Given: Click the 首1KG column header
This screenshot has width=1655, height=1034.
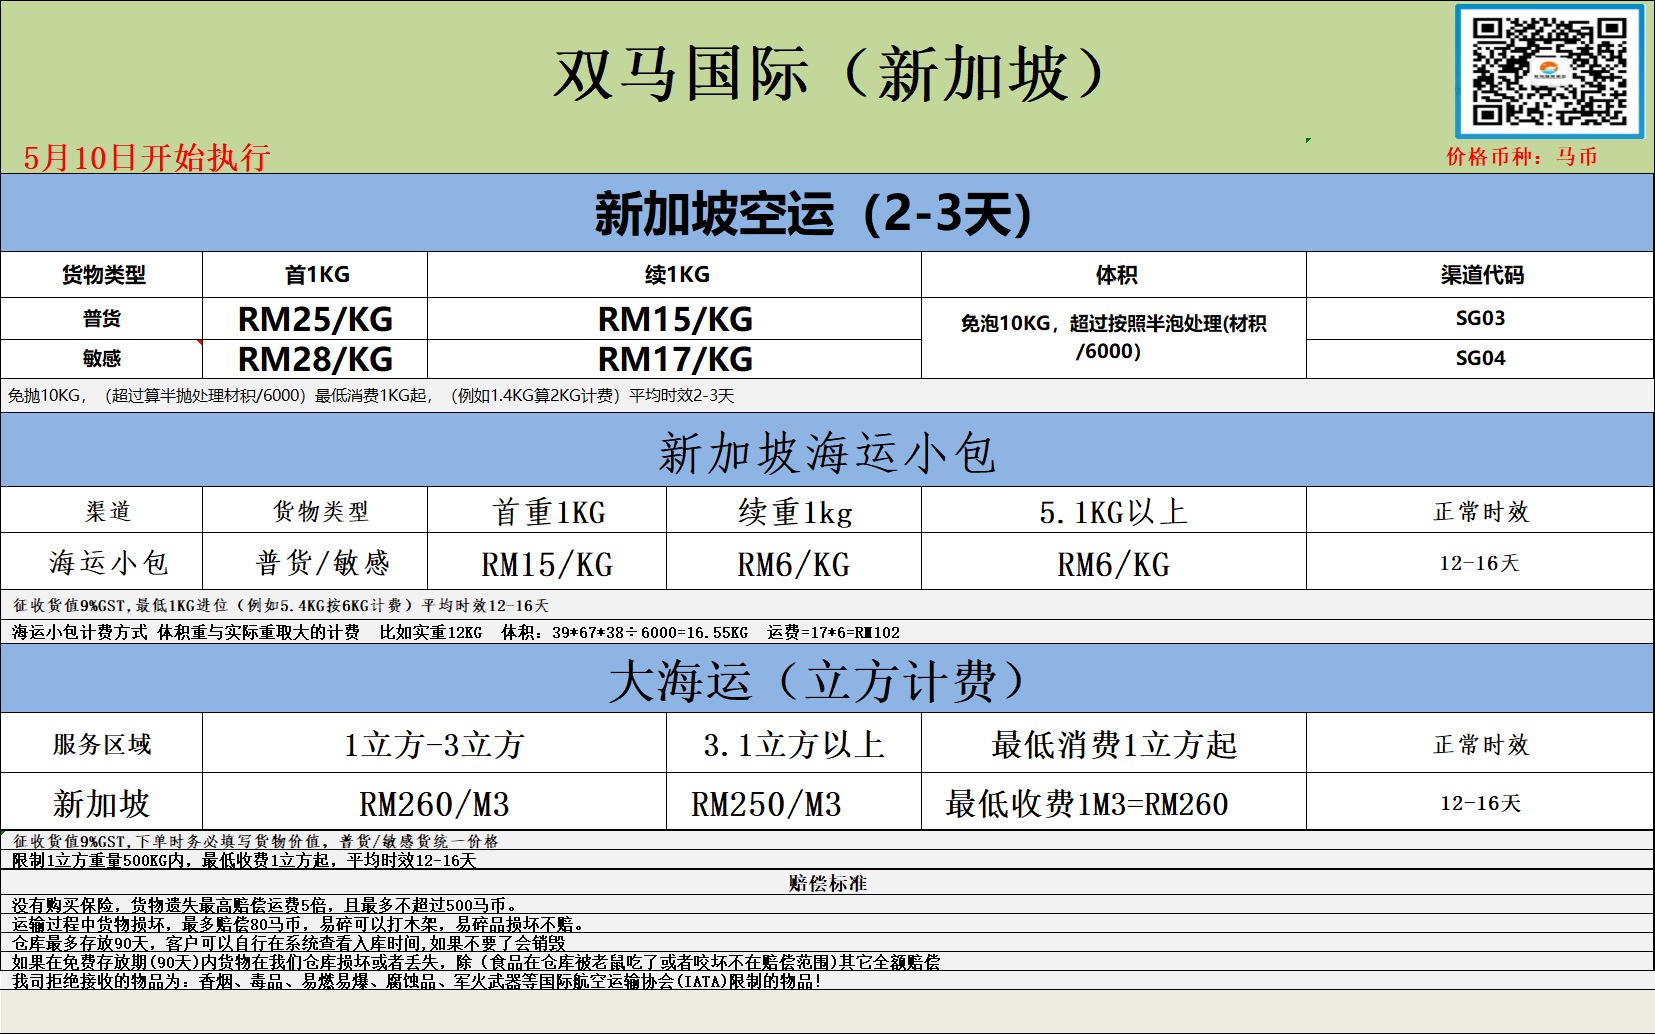Looking at the screenshot, I should [315, 275].
